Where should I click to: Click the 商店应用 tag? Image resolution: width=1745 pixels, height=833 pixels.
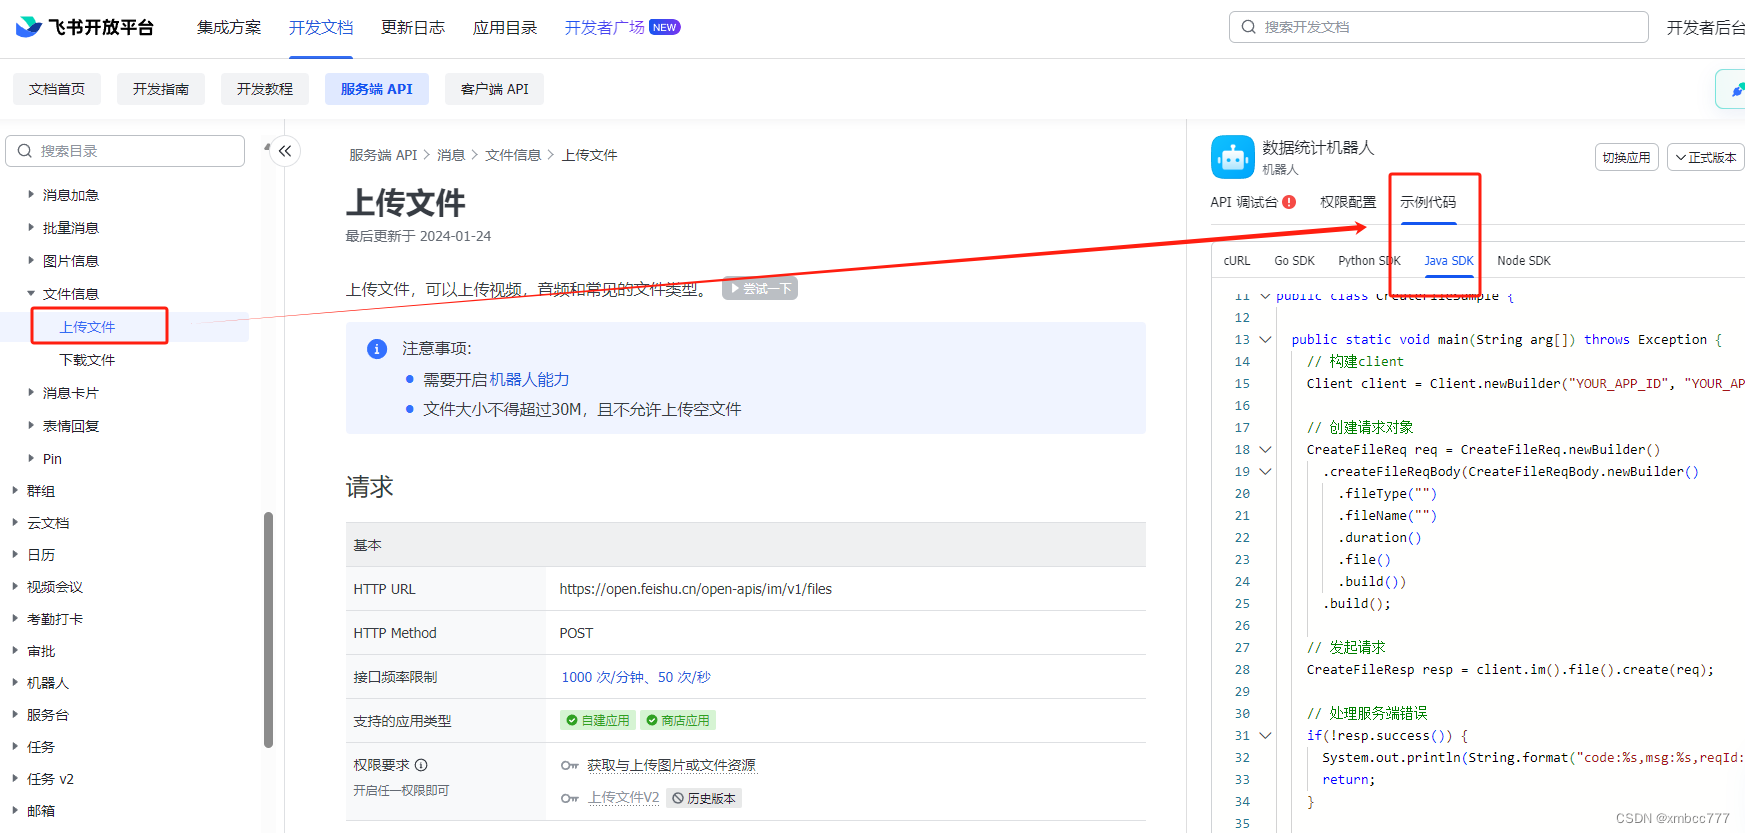(x=678, y=720)
